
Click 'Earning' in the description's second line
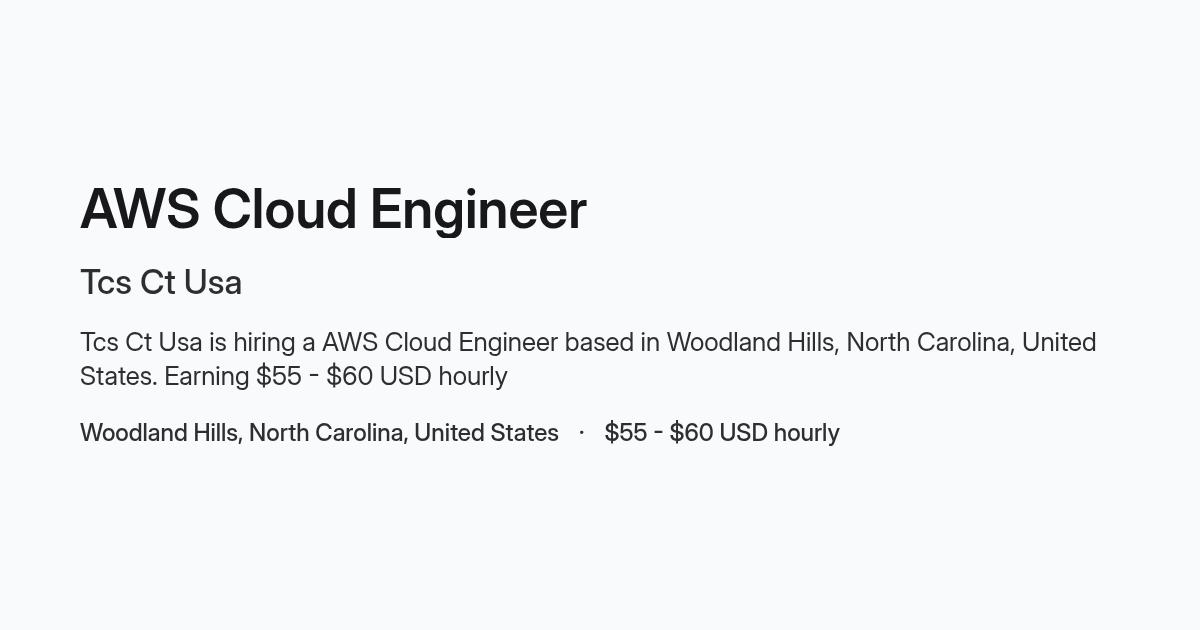click(x=207, y=377)
